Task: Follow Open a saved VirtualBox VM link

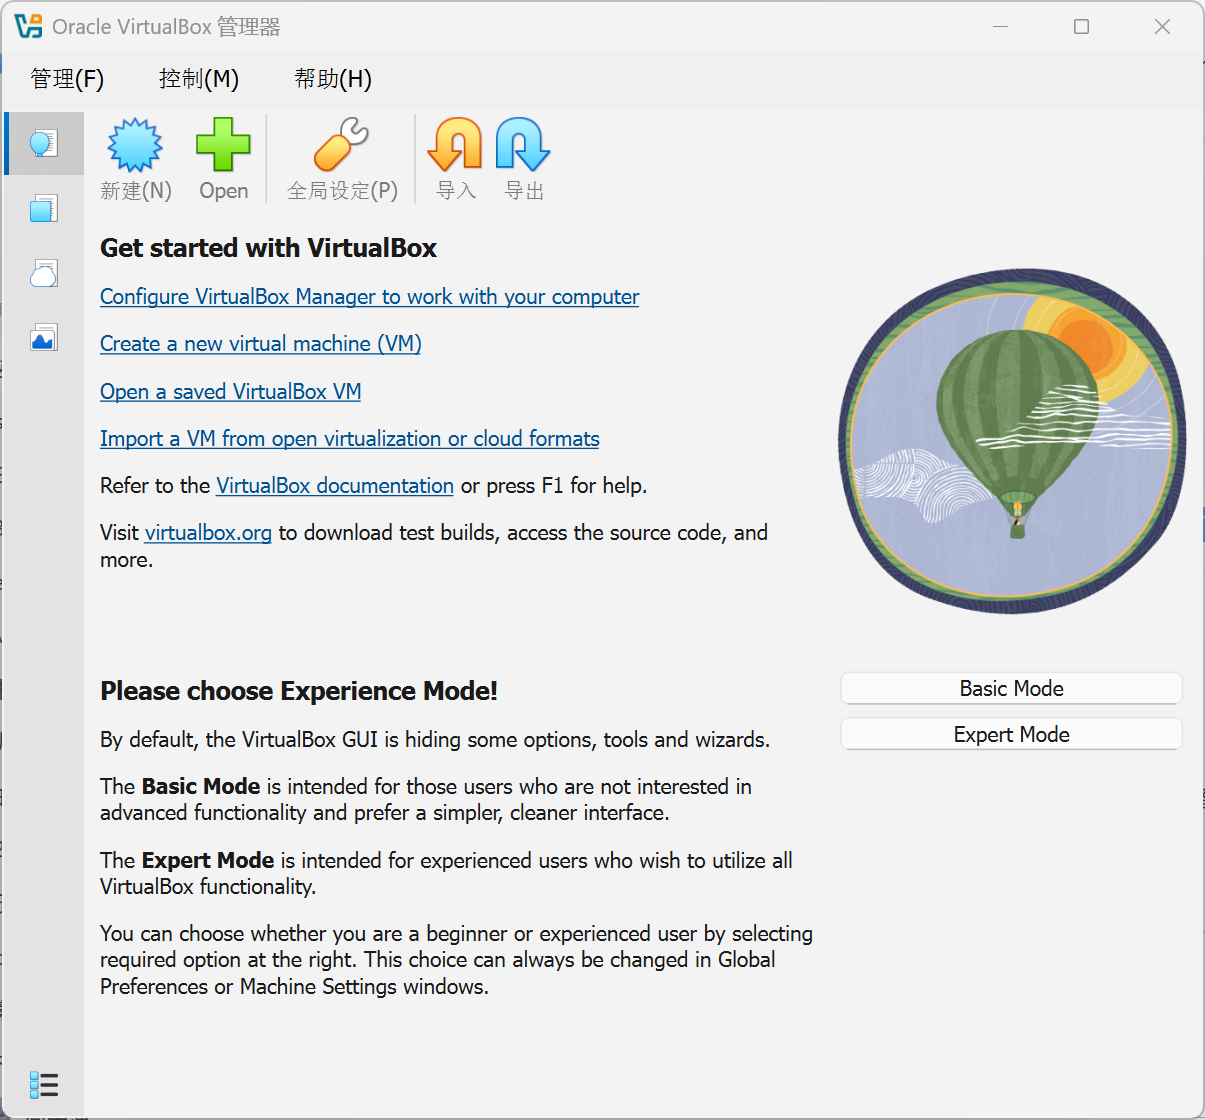Action: click(x=230, y=392)
